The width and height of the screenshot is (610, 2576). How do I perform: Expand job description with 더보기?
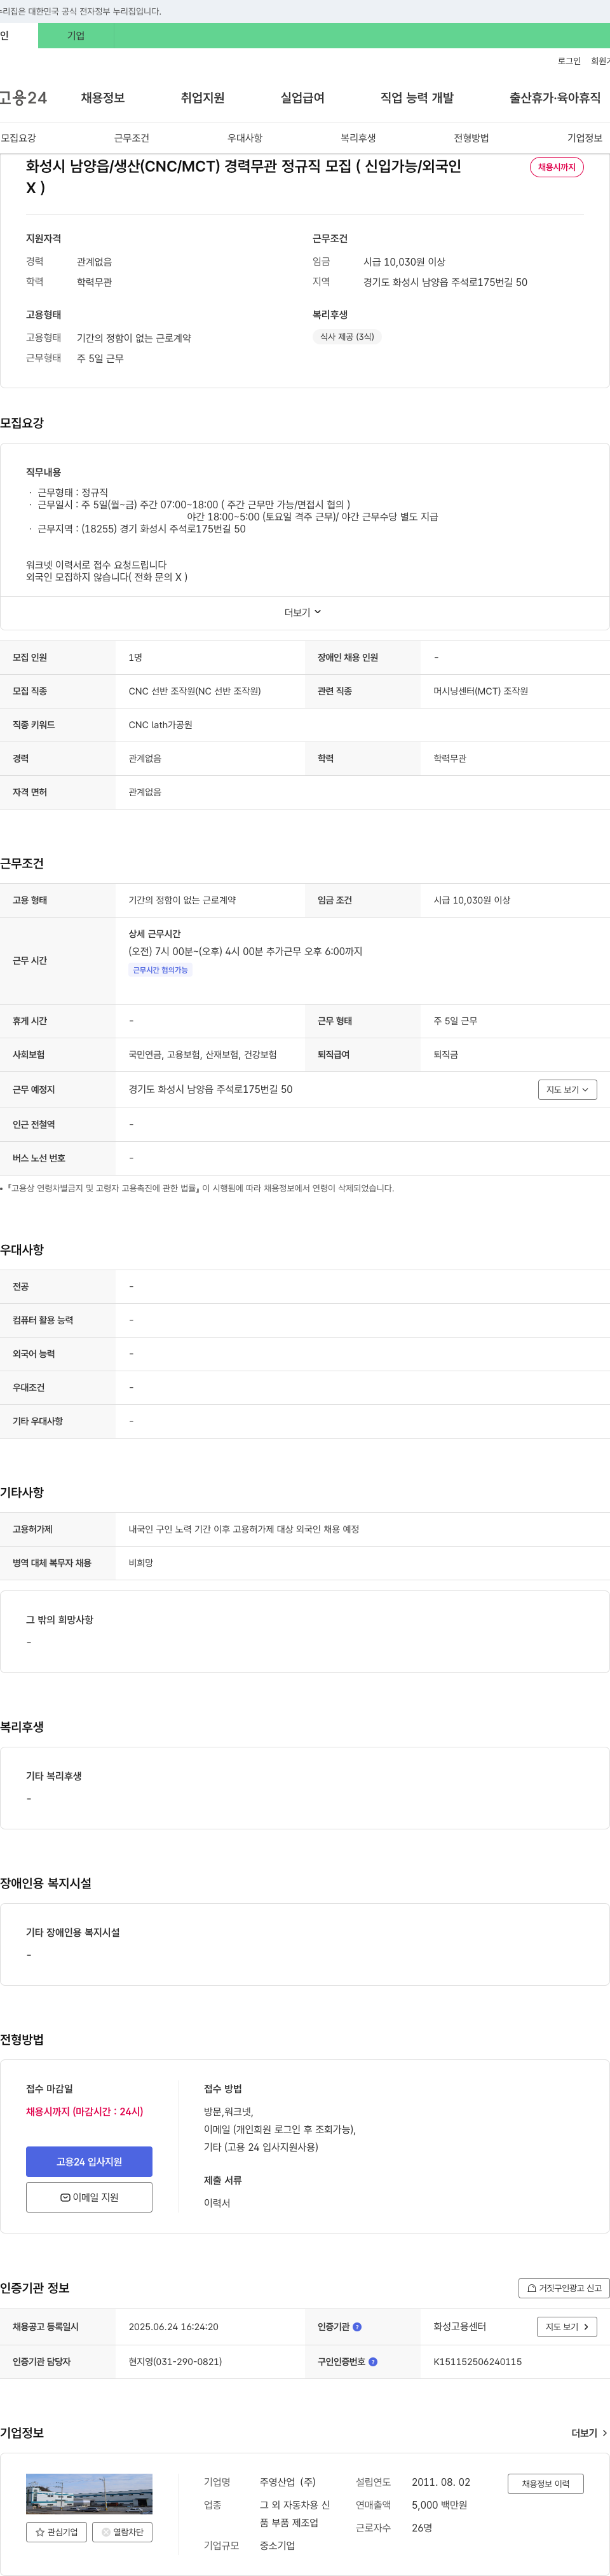(303, 612)
